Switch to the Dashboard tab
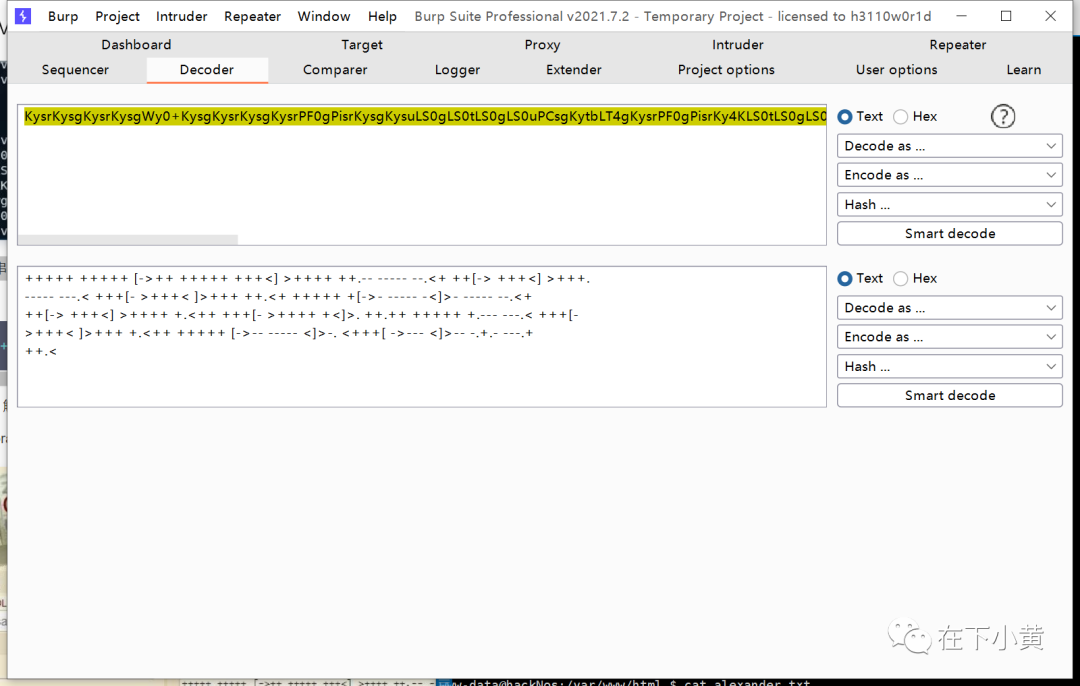 [x=136, y=45]
